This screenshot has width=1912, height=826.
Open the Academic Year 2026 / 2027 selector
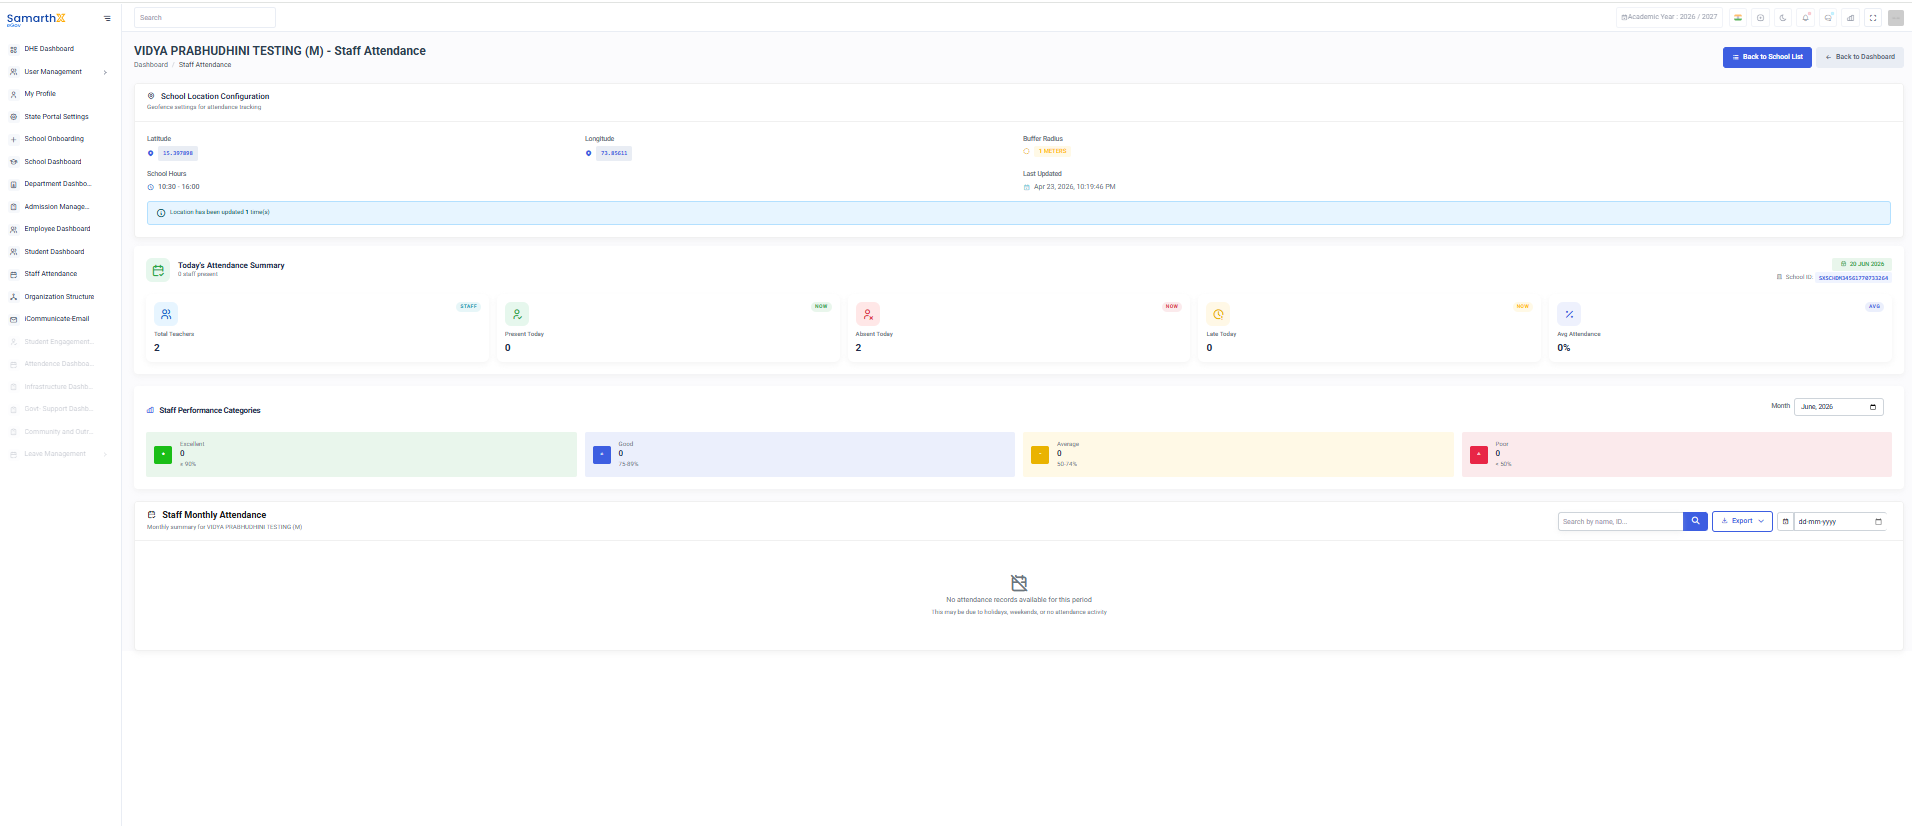[1669, 17]
